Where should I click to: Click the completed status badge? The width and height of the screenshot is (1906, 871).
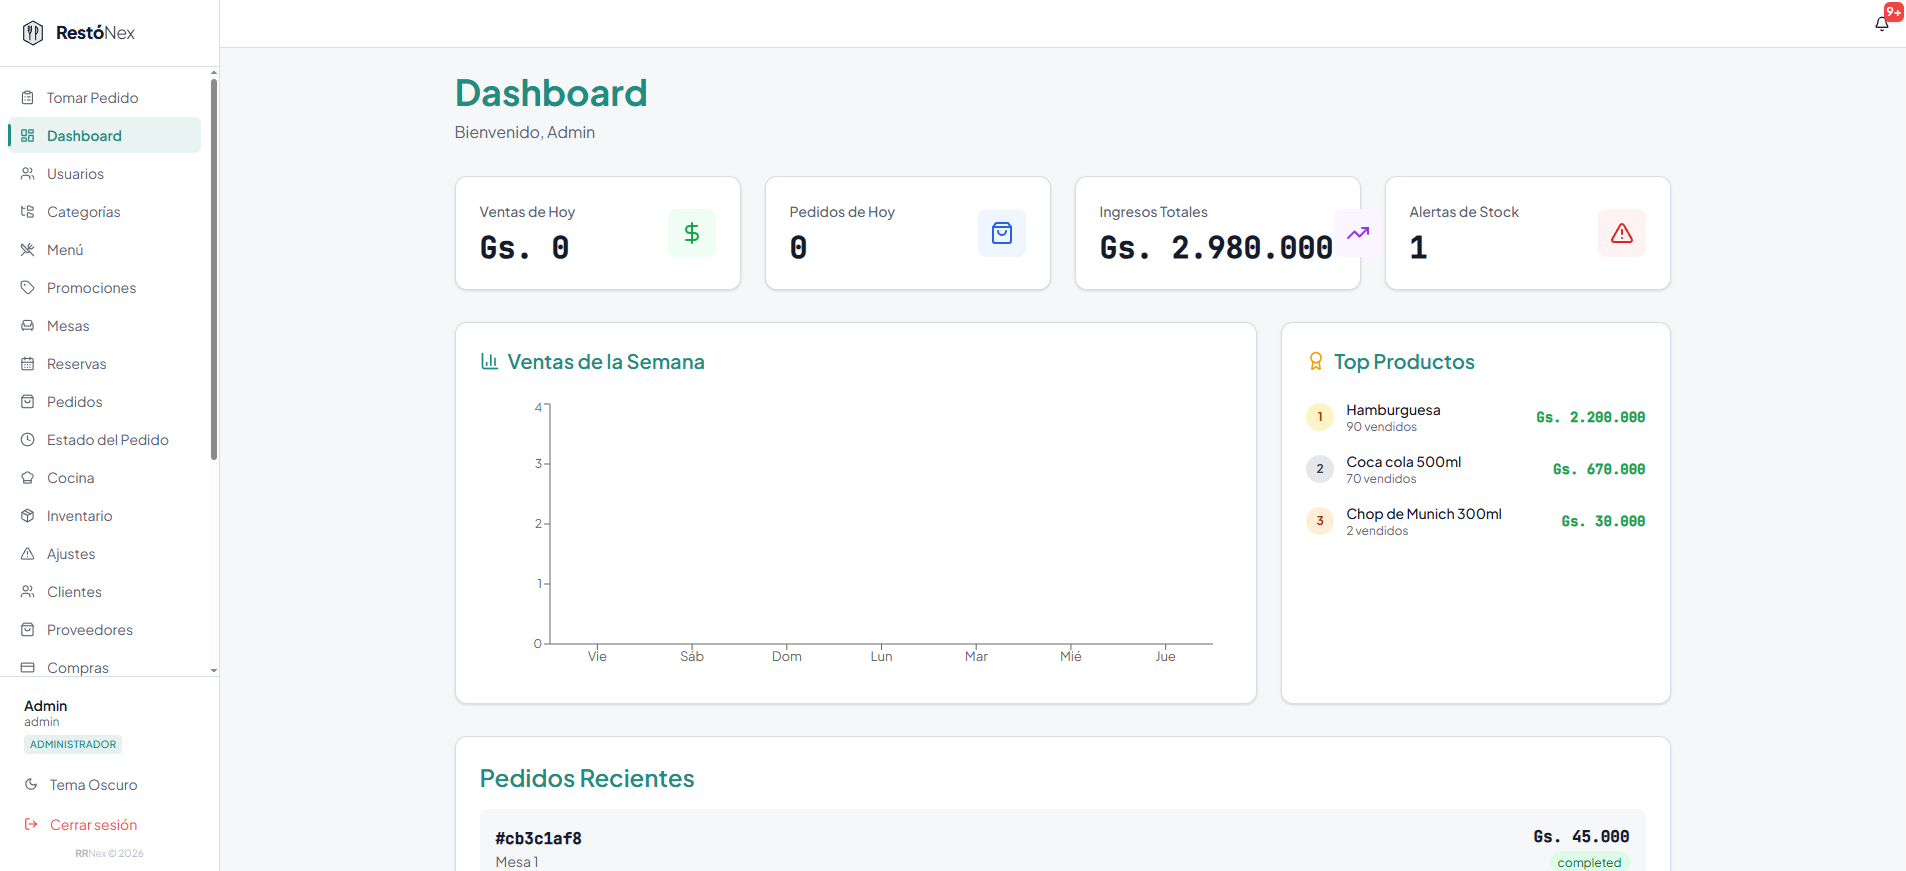1589,862
